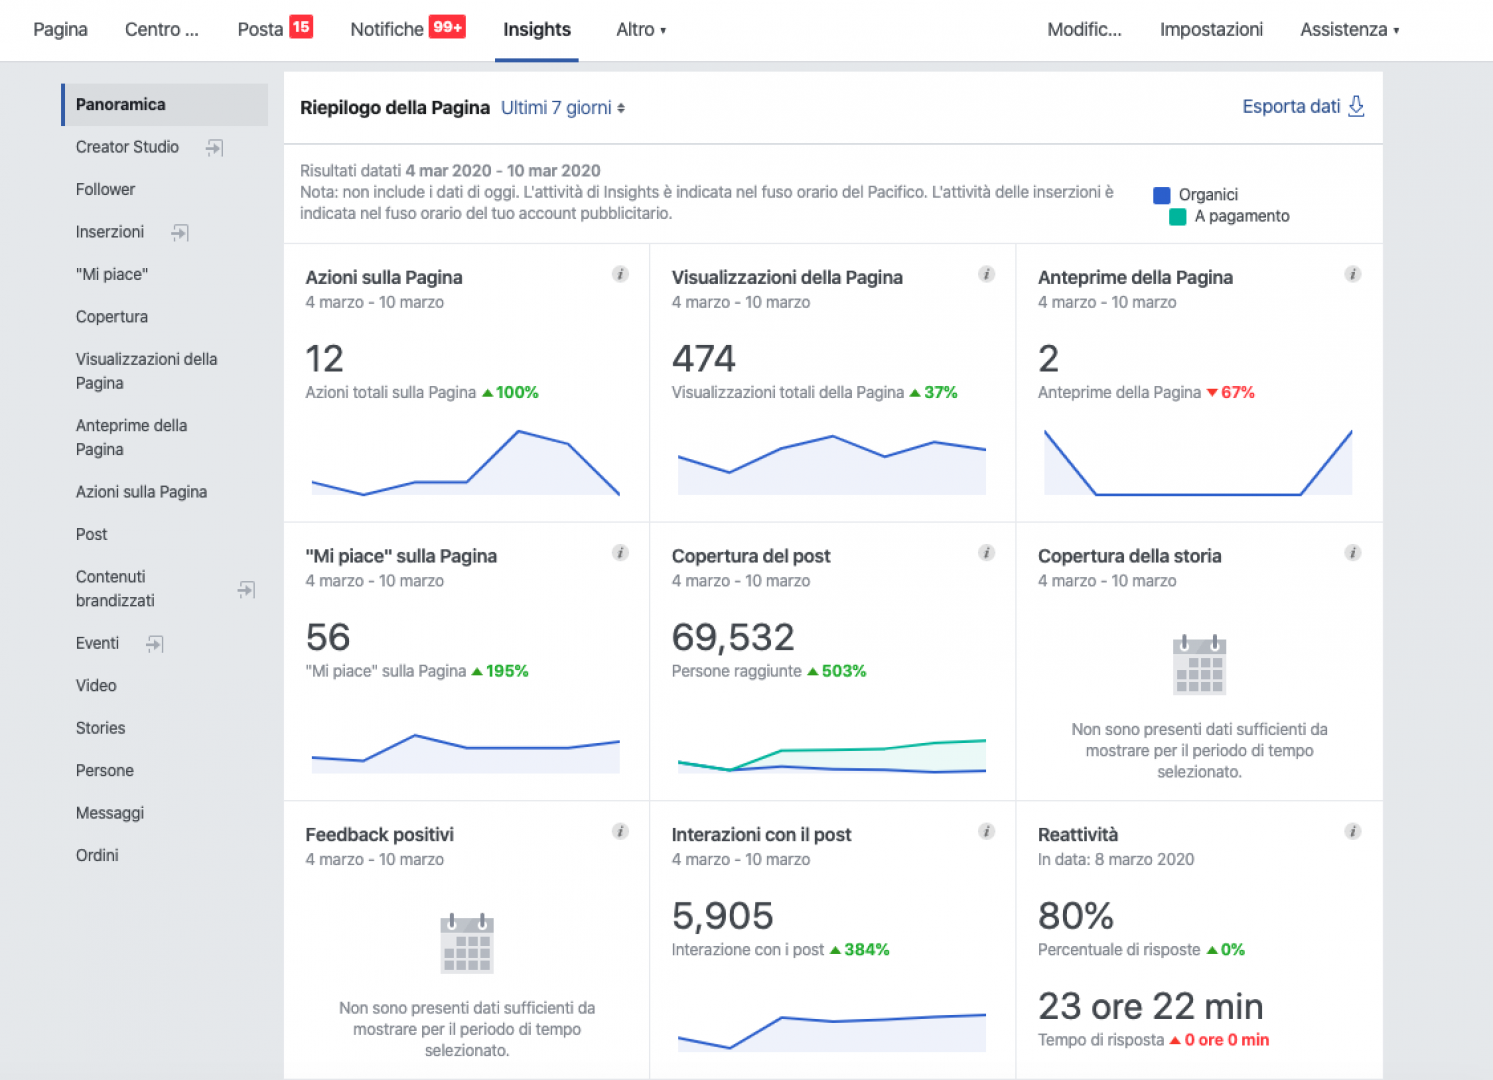Click the 69,532 persone raggiunte value

733,637
